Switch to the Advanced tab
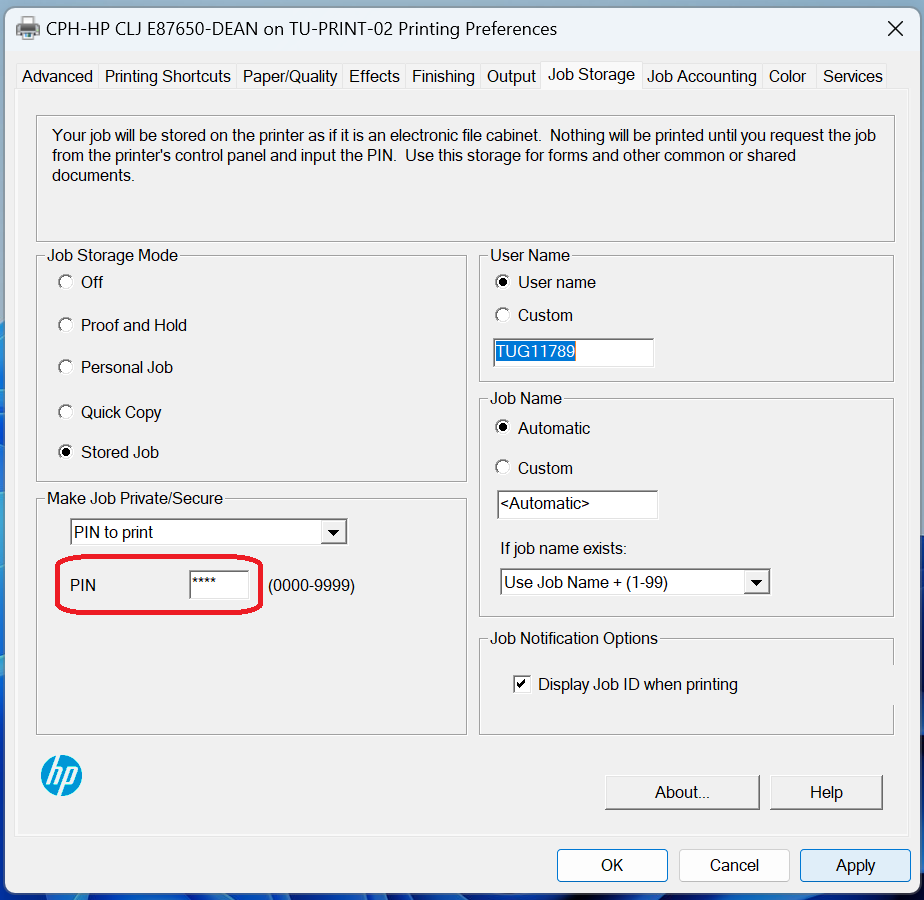The width and height of the screenshot is (924, 900). point(57,77)
